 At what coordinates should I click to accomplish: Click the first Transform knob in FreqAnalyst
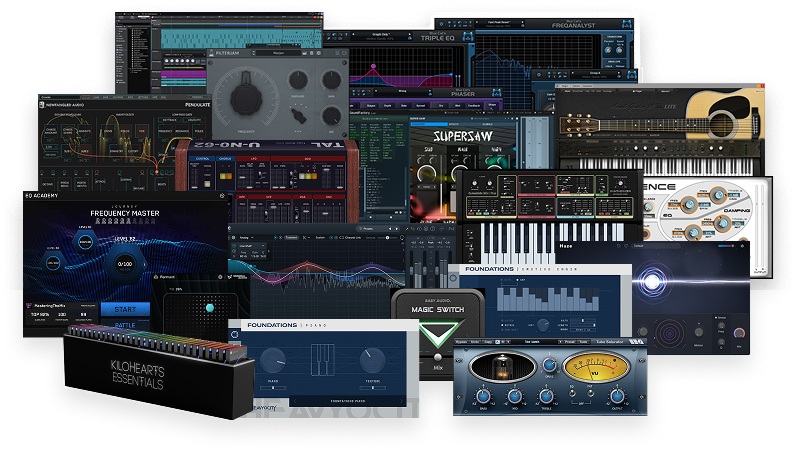pos(607,50)
